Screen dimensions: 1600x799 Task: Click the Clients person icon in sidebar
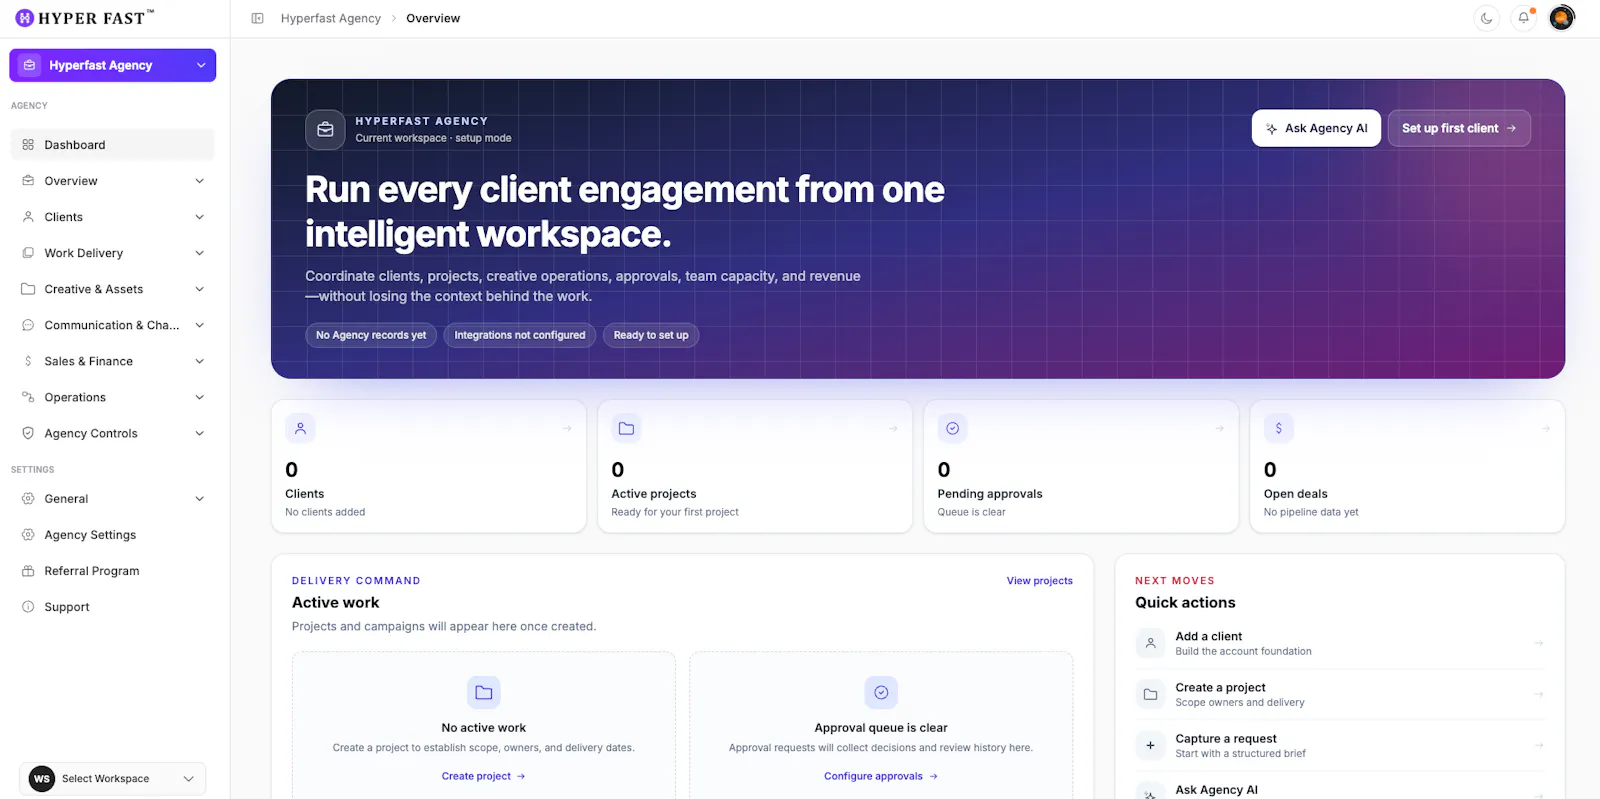pos(28,217)
